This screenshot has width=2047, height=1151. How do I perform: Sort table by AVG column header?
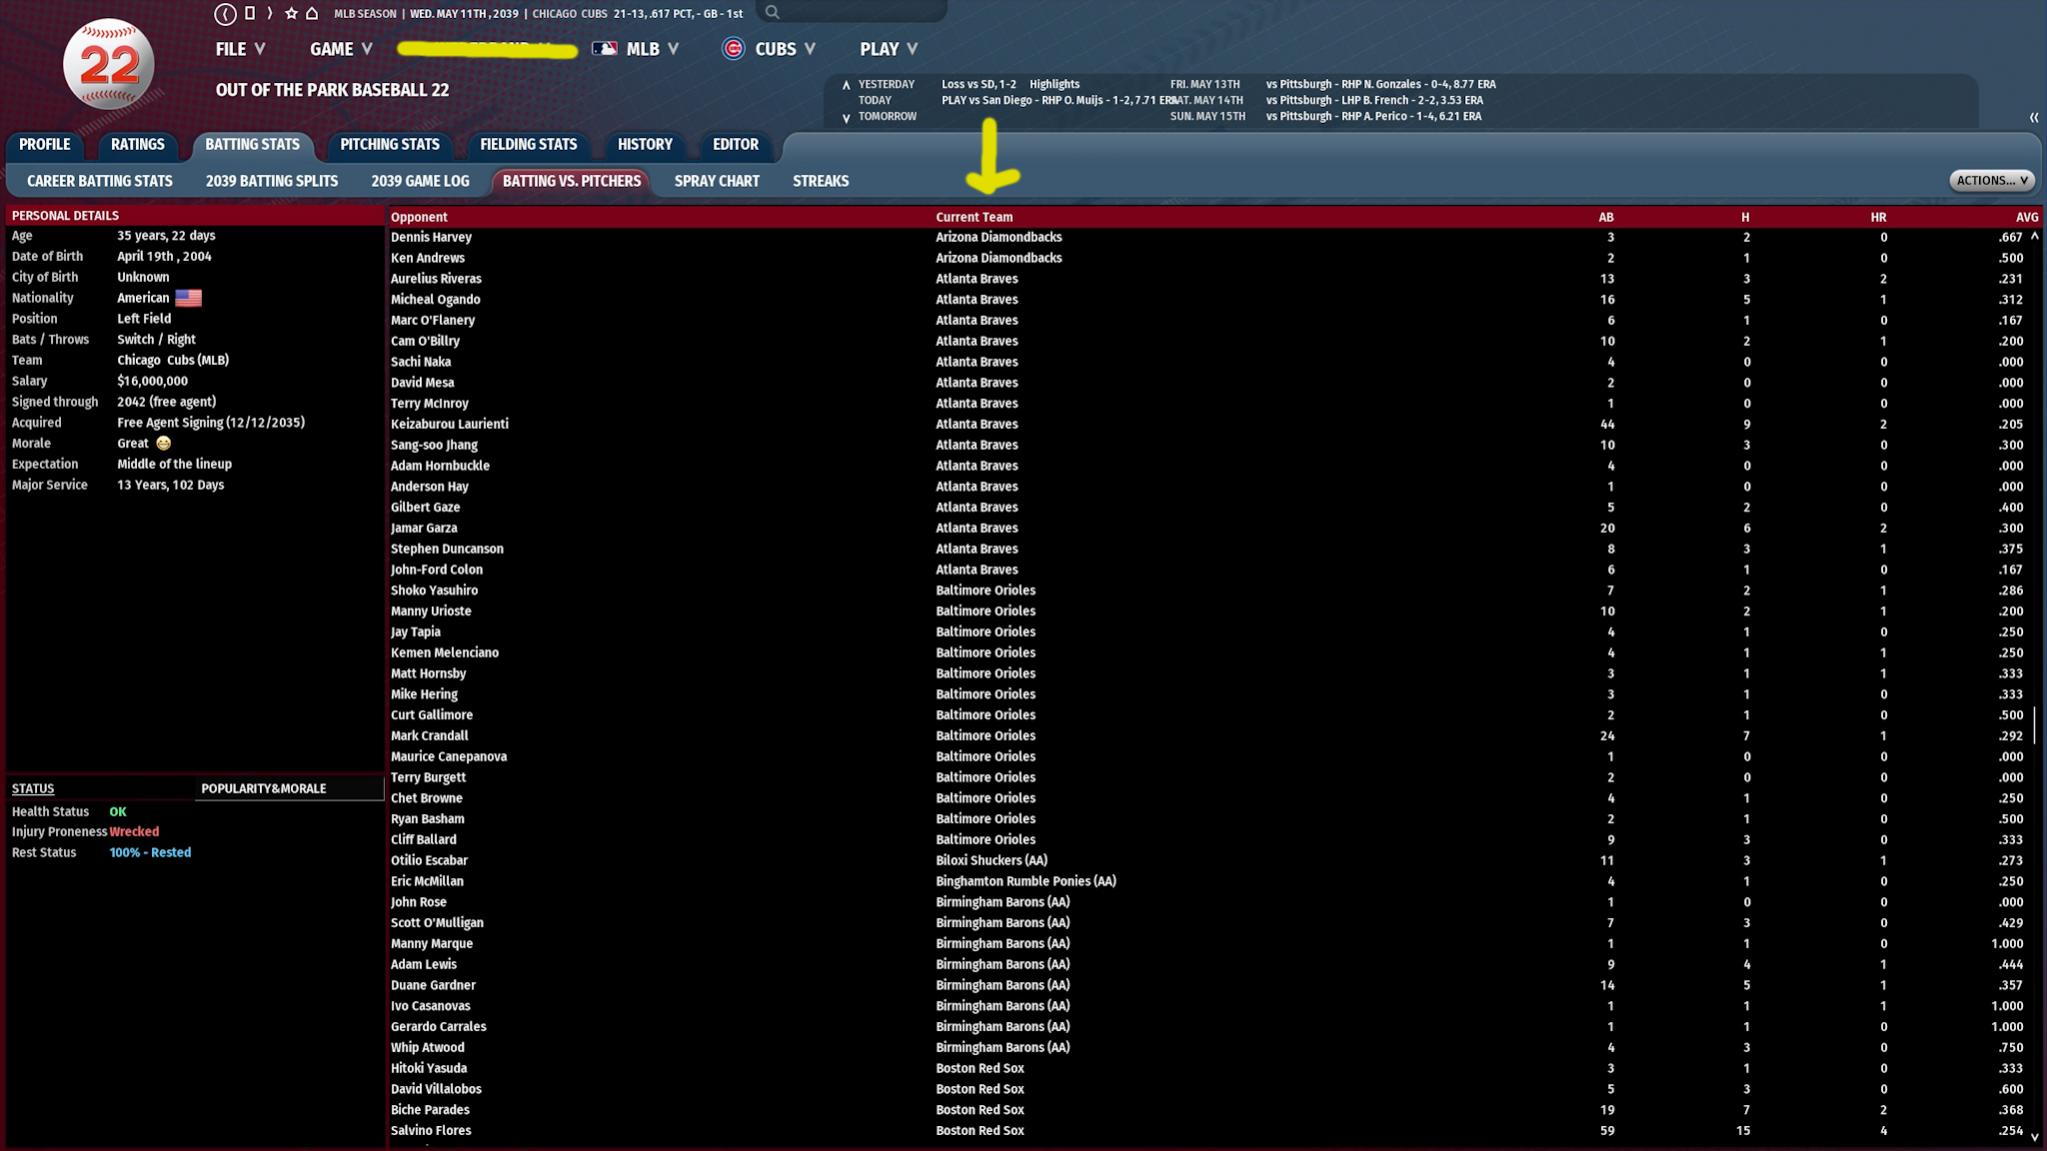pos(2026,217)
